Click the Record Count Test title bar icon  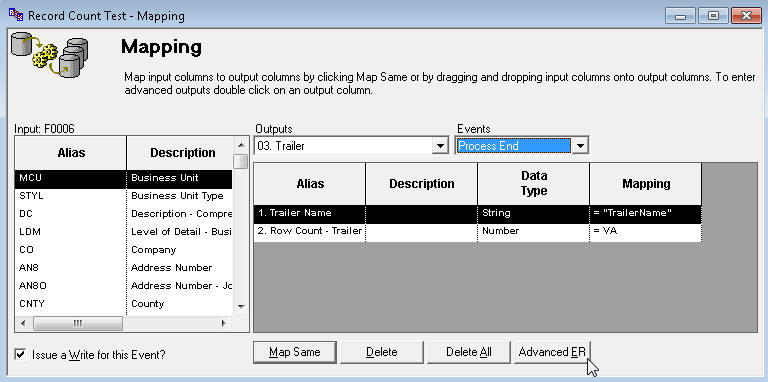[16, 15]
